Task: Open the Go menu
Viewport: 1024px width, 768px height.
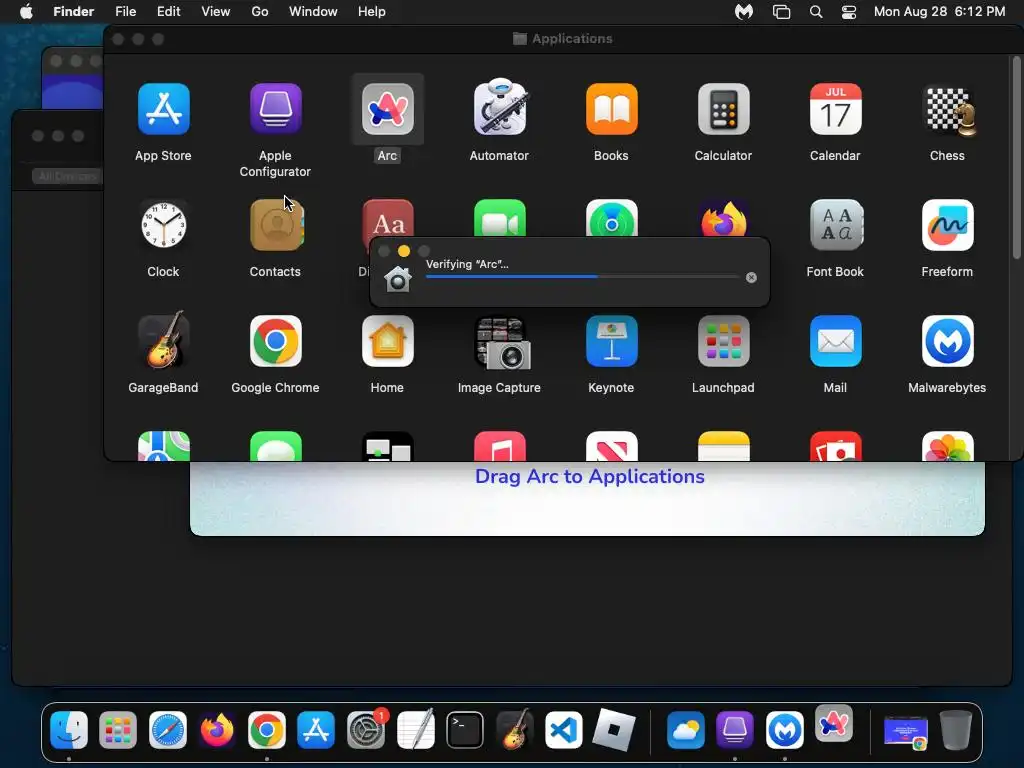Action: (x=260, y=12)
